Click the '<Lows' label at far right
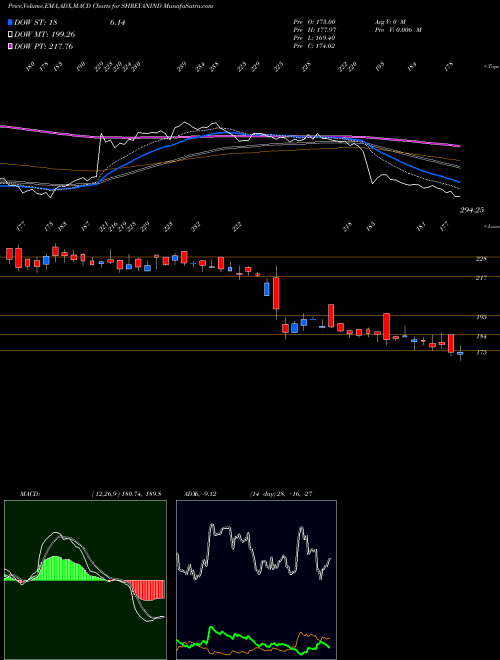500x660 pixels. pyautogui.click(x=492, y=226)
